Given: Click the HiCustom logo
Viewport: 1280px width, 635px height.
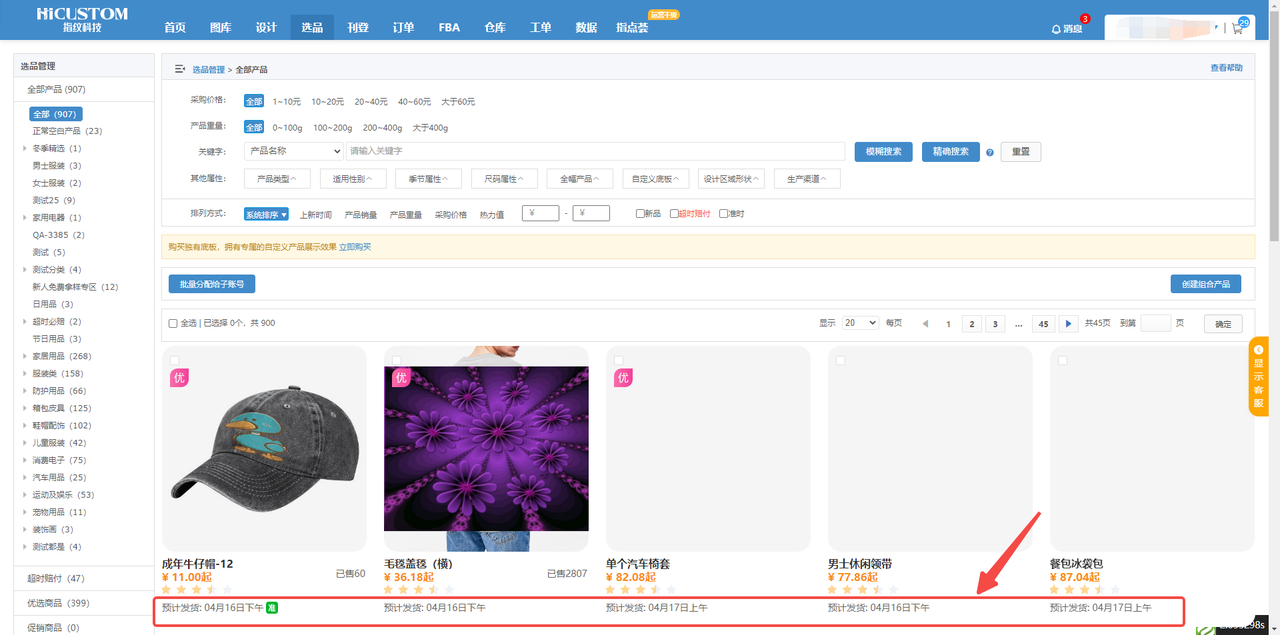Looking at the screenshot, I should (x=82, y=20).
